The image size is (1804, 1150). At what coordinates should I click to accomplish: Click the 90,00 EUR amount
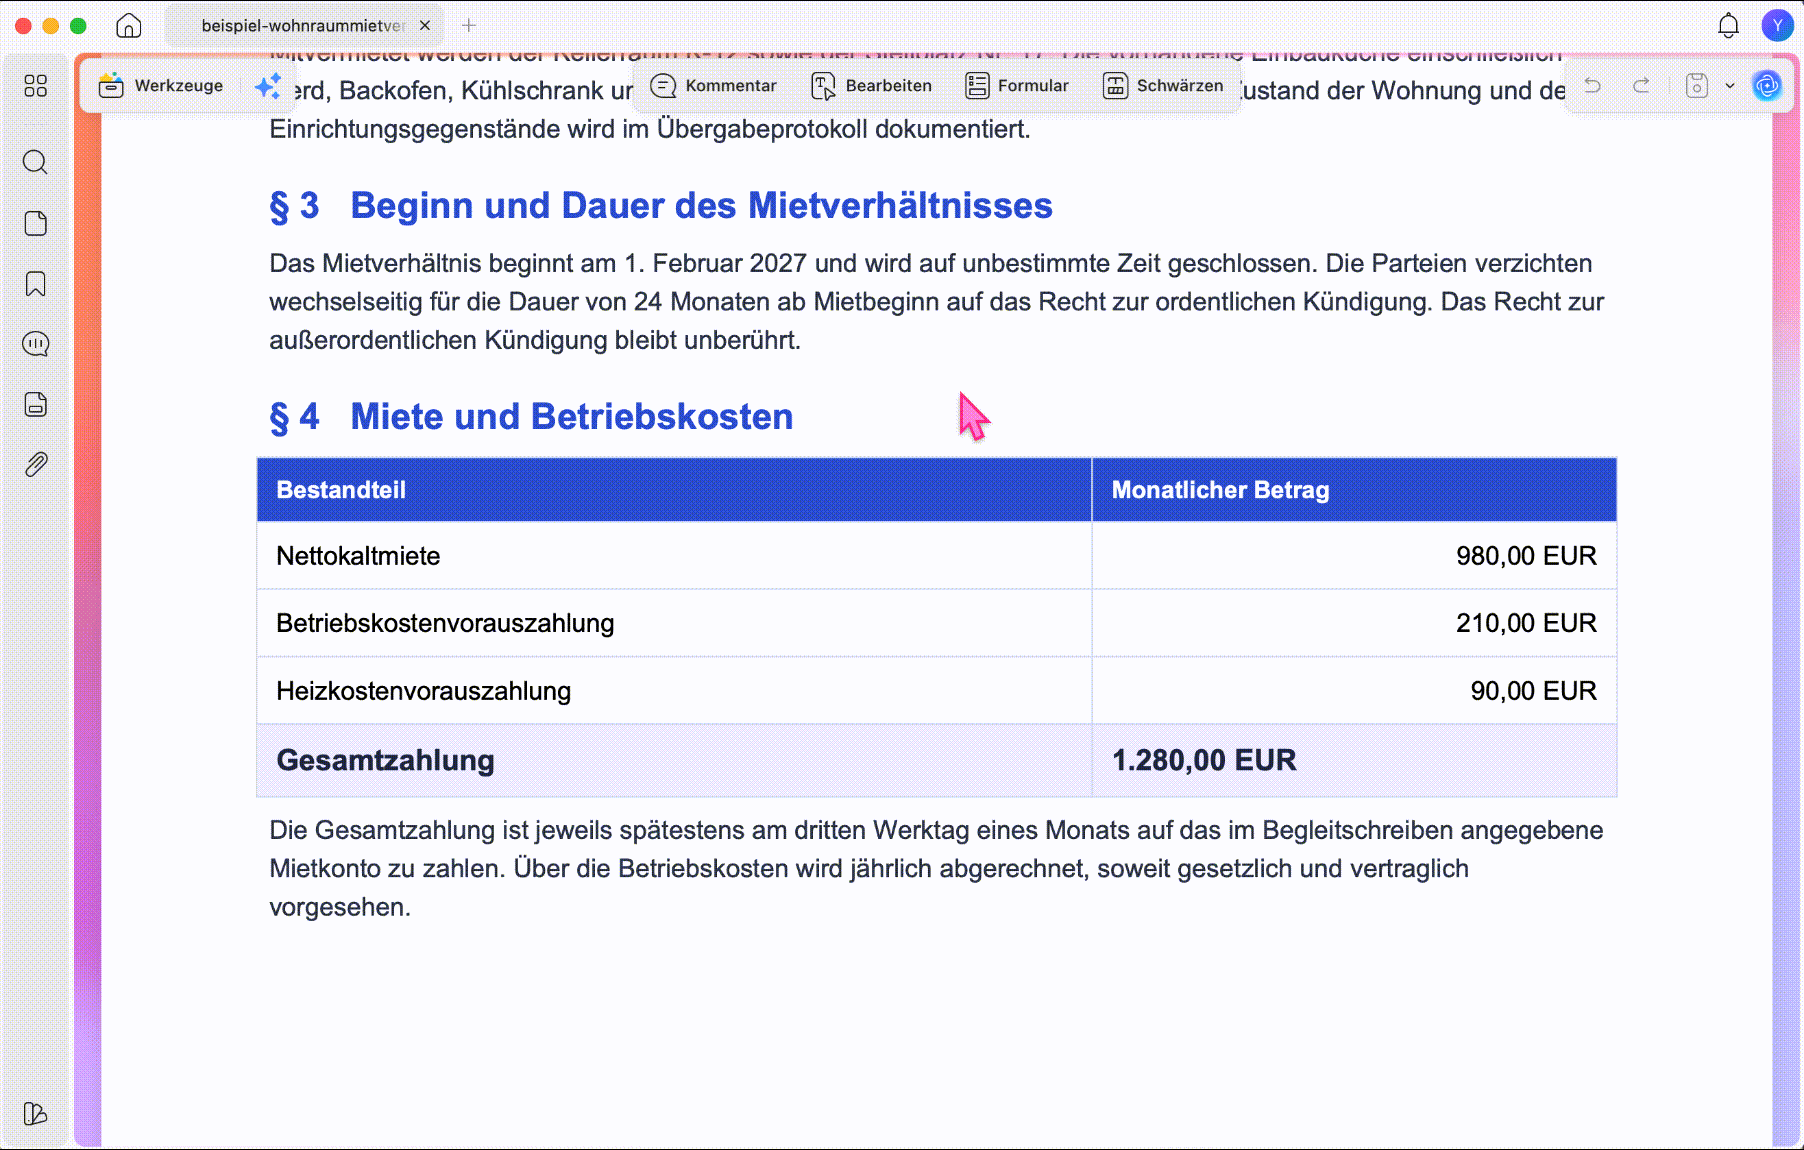tap(1533, 691)
